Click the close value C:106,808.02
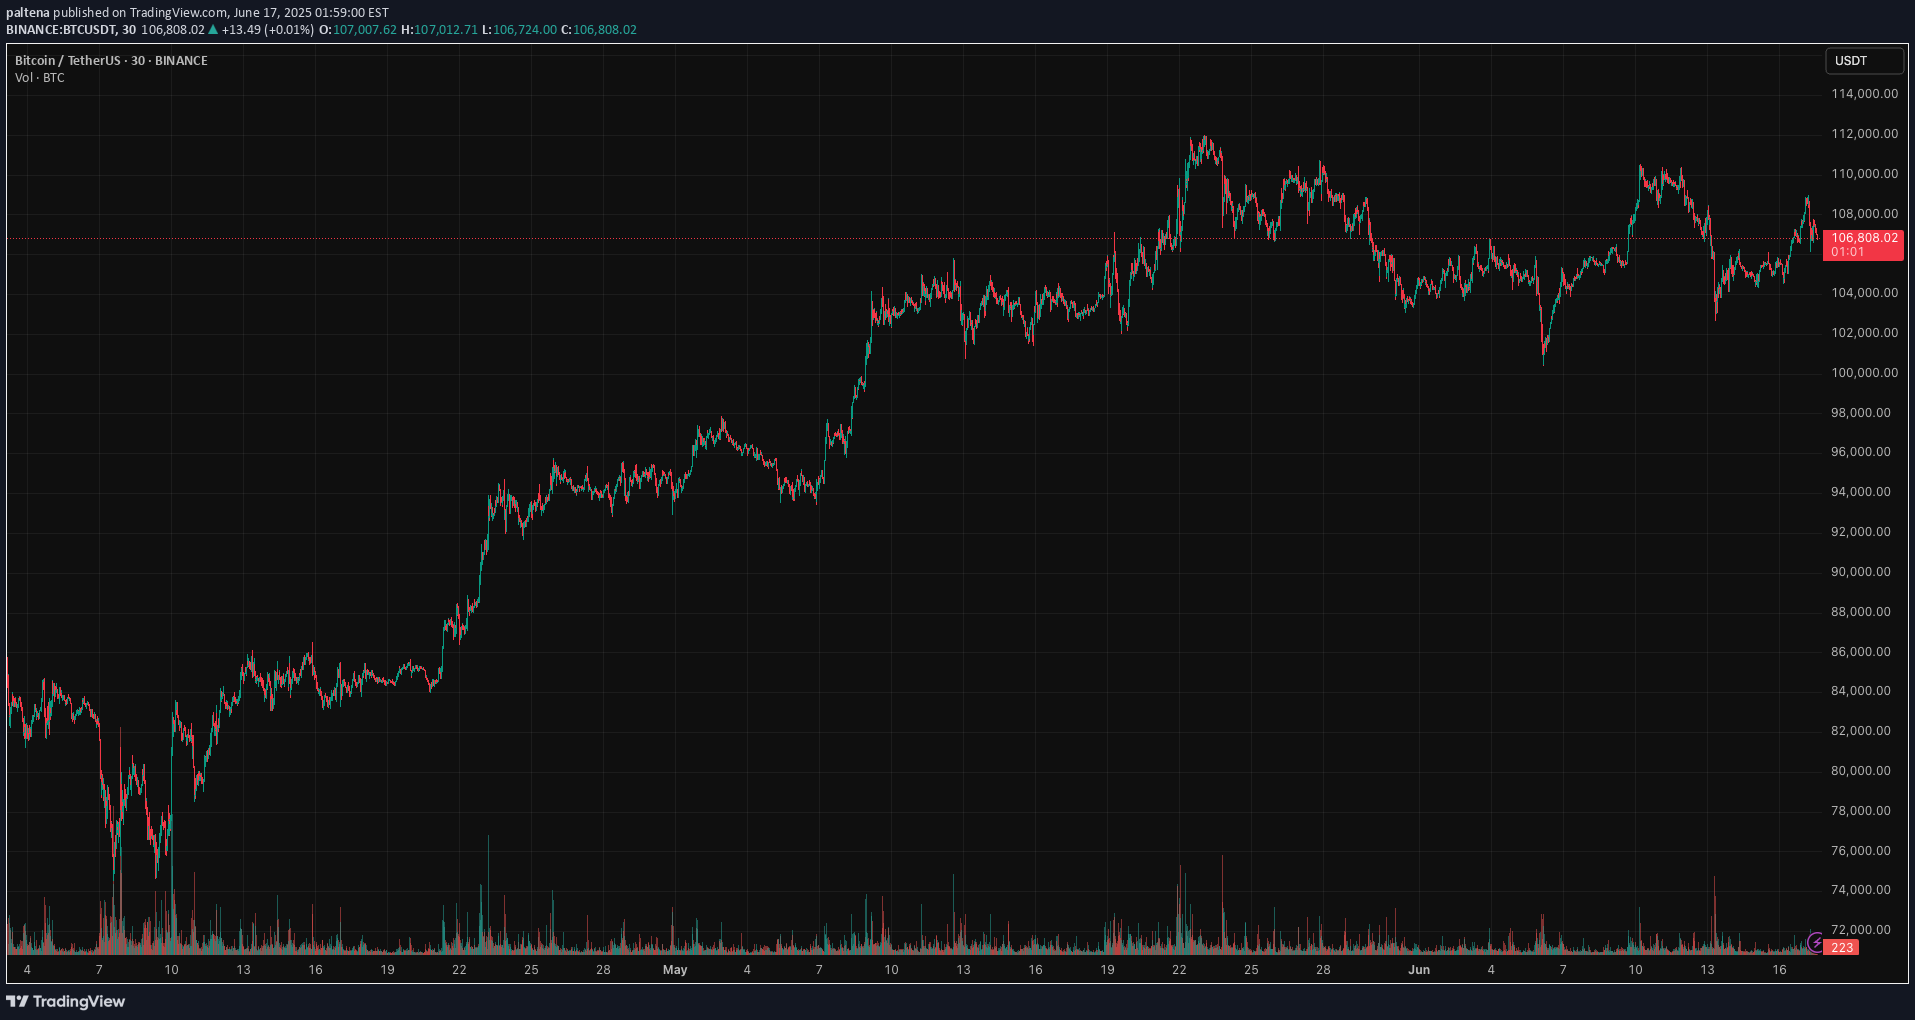 pyautogui.click(x=598, y=30)
